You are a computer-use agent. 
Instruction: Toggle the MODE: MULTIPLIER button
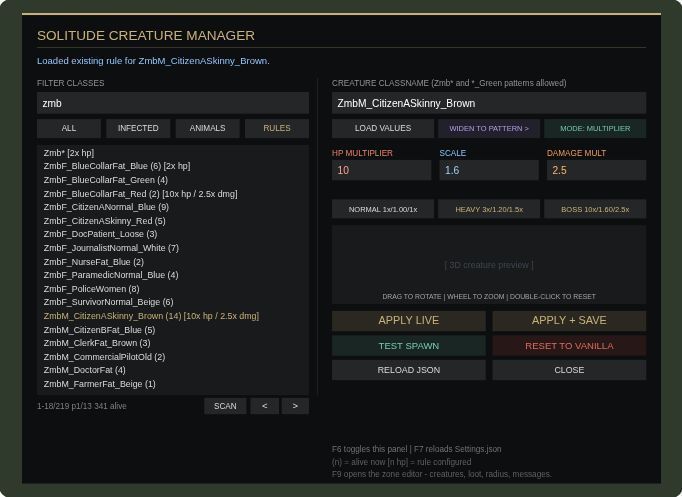(x=595, y=128)
